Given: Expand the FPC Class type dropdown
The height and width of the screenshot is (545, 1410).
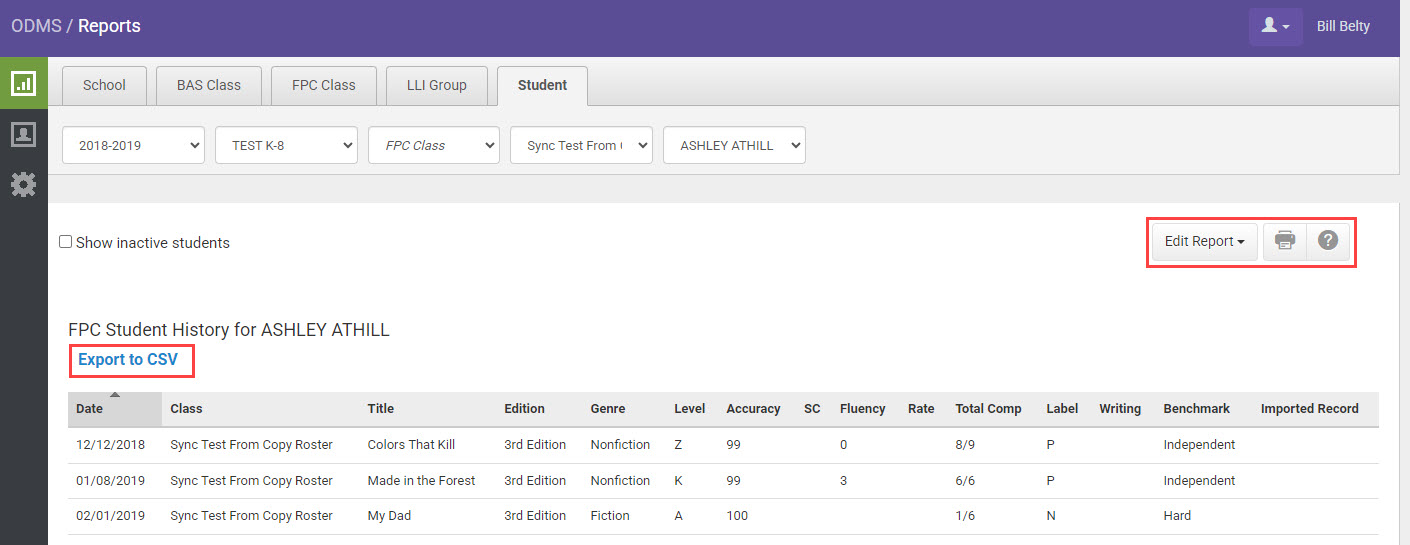Looking at the screenshot, I should (x=434, y=145).
